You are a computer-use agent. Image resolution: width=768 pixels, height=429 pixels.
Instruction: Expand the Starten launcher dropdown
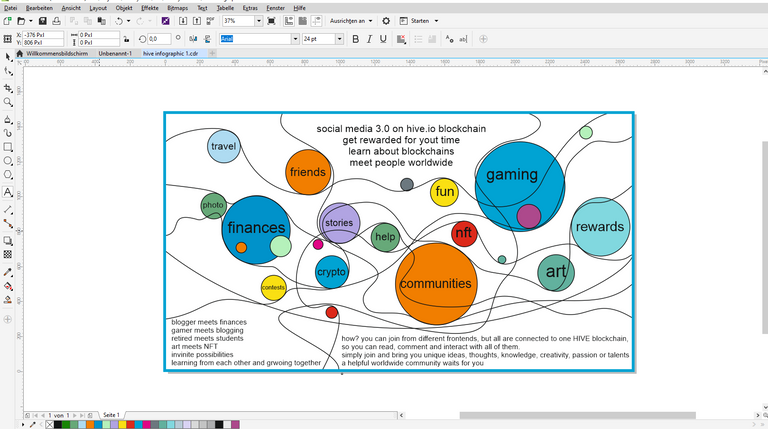click(x=436, y=21)
